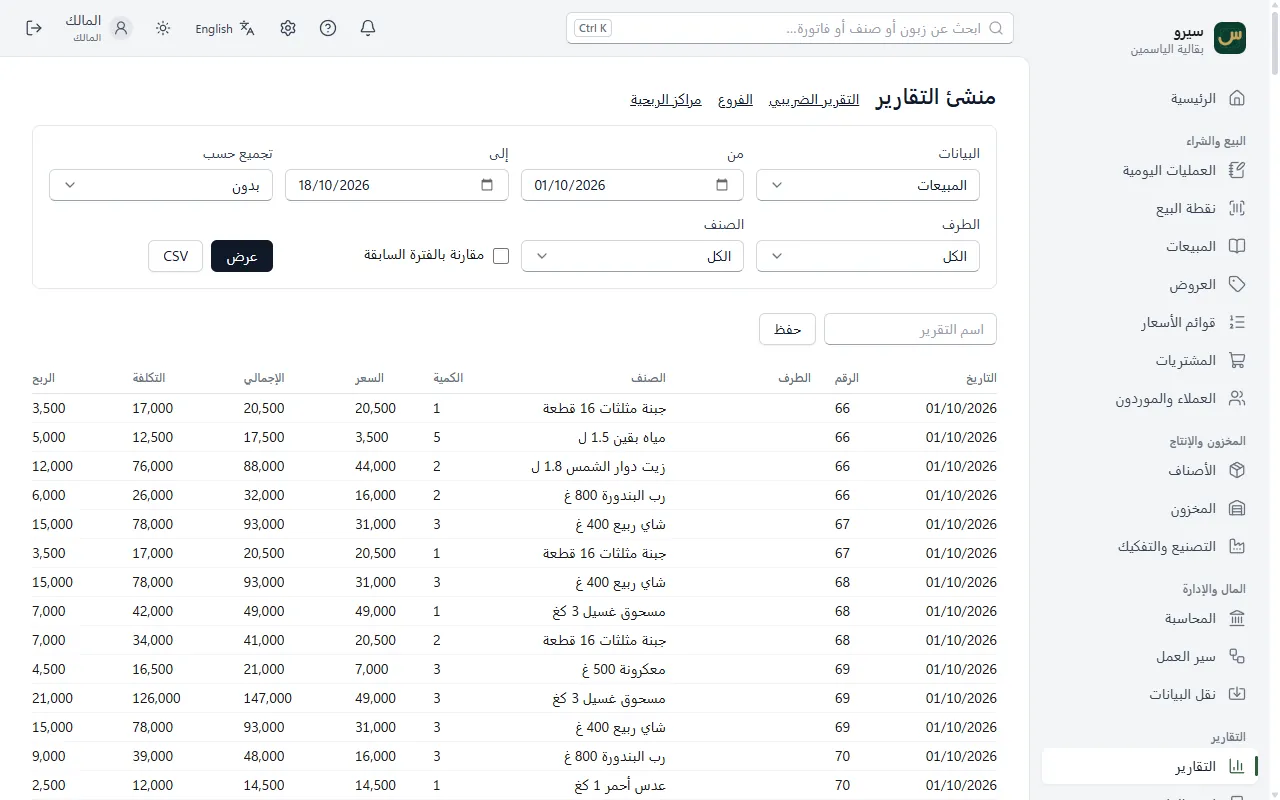The image size is (1280, 800).
Task: Open the user profile avatar icon
Action: click(122, 28)
